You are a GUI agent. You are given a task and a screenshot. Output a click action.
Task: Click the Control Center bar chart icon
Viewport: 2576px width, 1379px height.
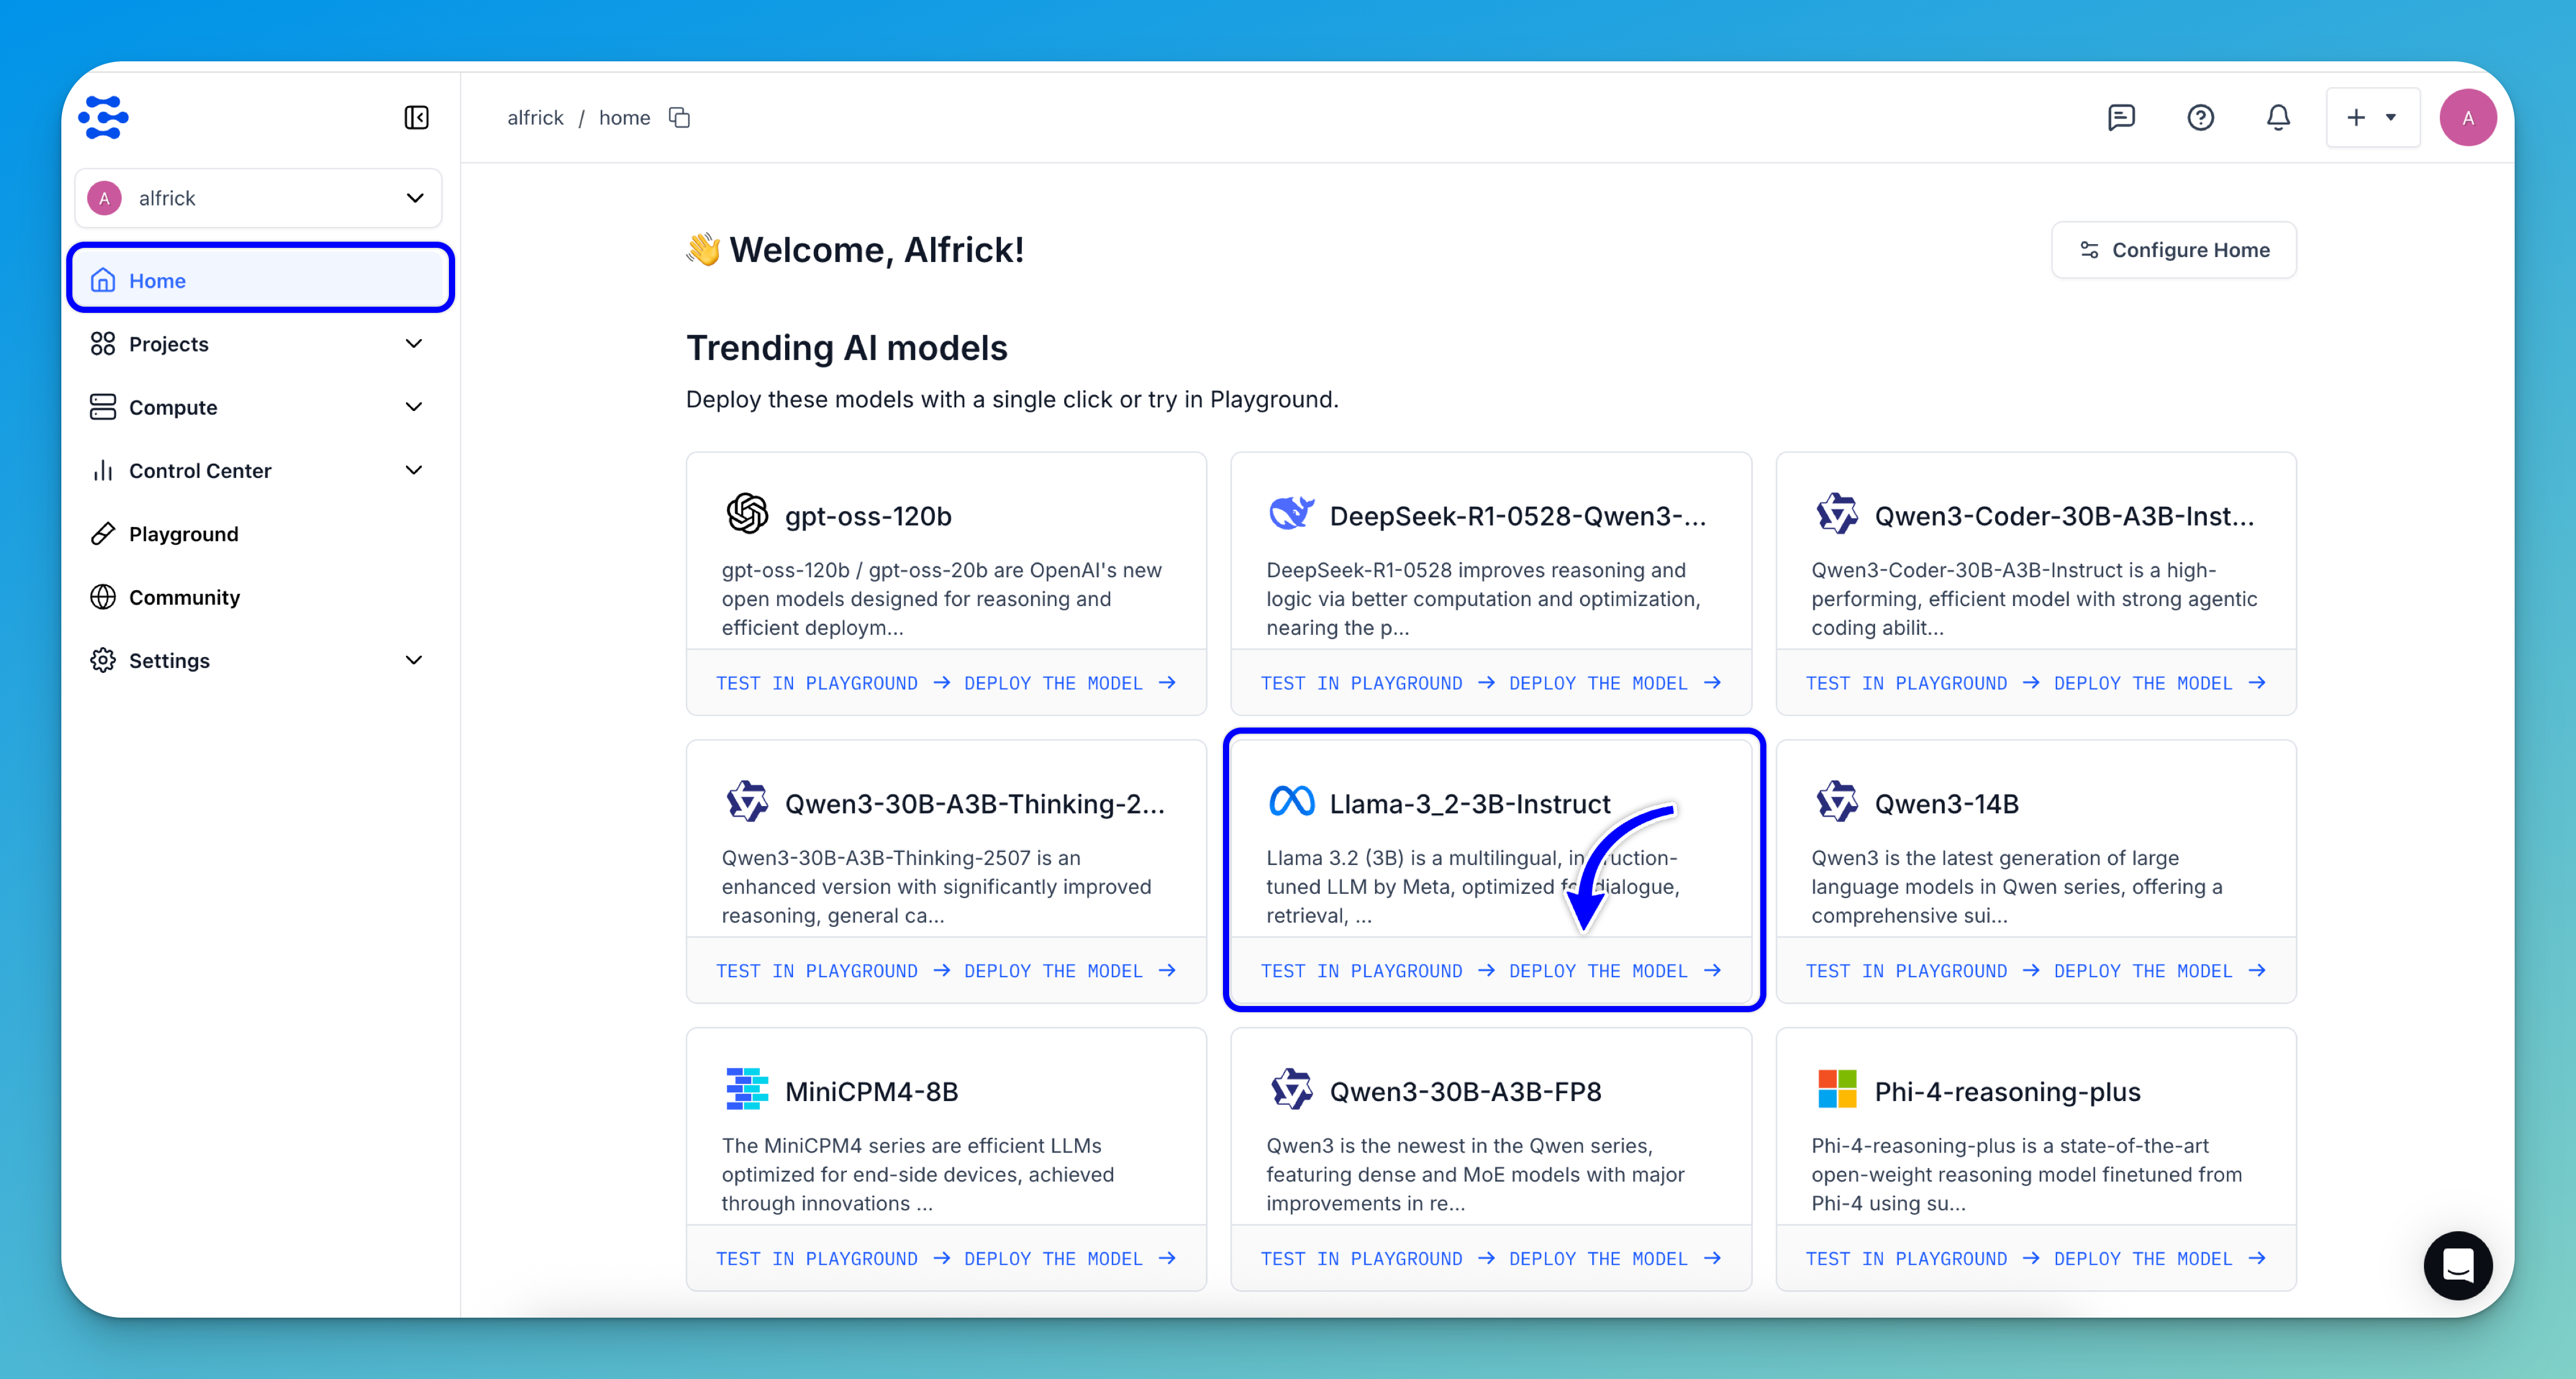pyautogui.click(x=103, y=470)
